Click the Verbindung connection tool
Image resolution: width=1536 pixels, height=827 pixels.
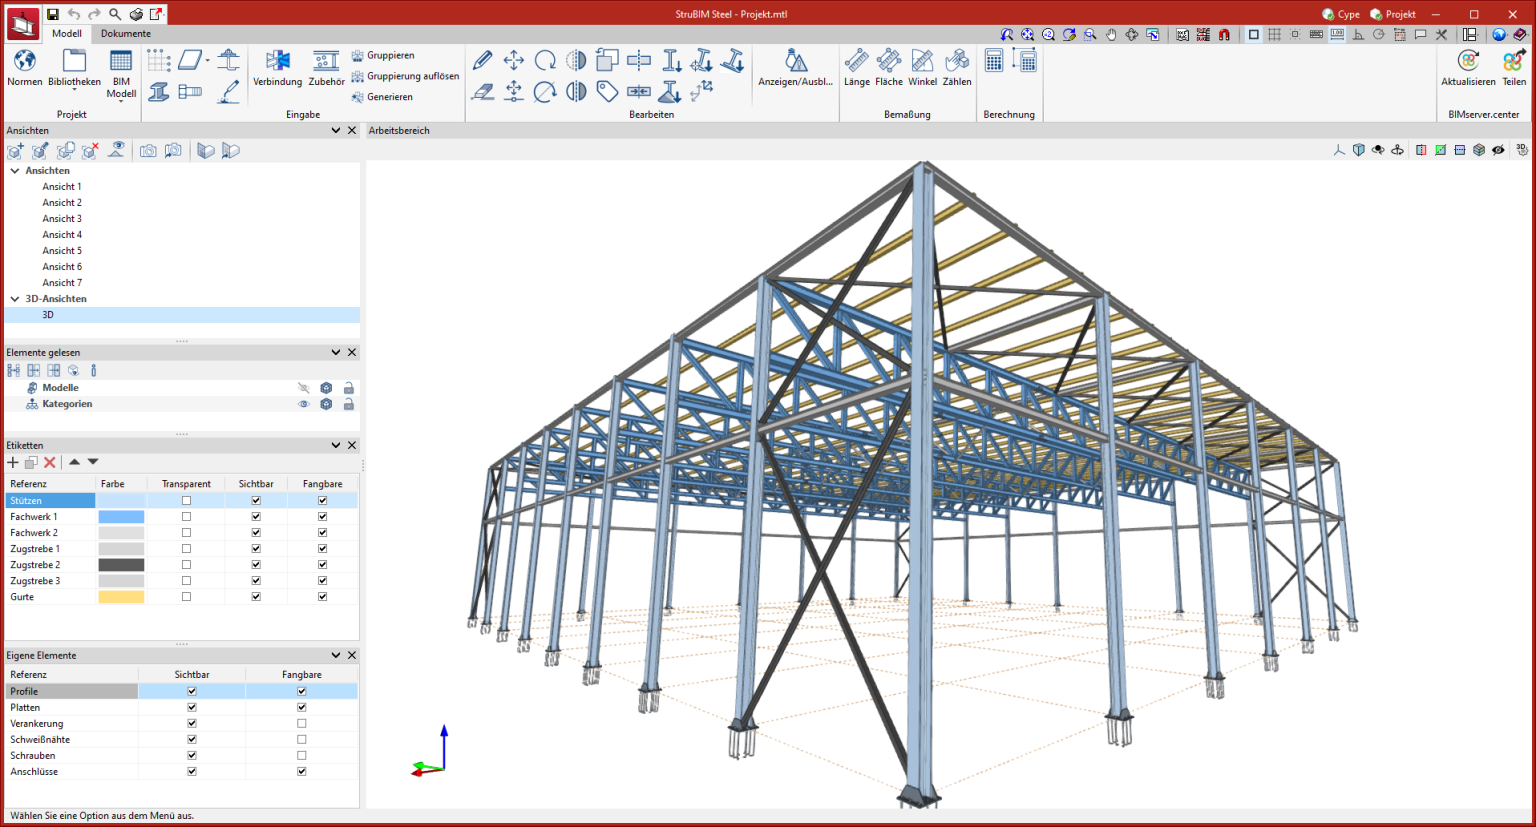click(x=277, y=62)
